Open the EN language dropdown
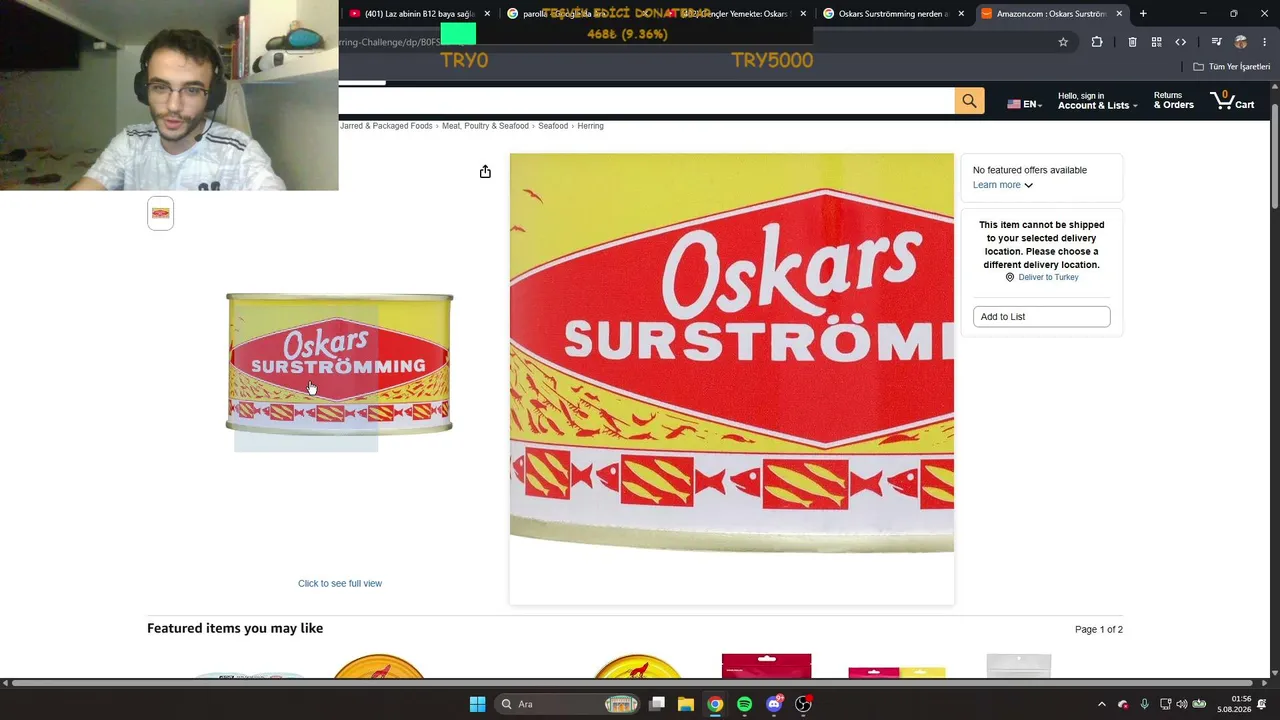 (x=1025, y=104)
